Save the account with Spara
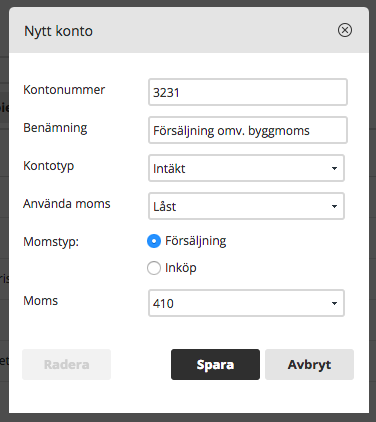The image size is (376, 422). [x=215, y=364]
